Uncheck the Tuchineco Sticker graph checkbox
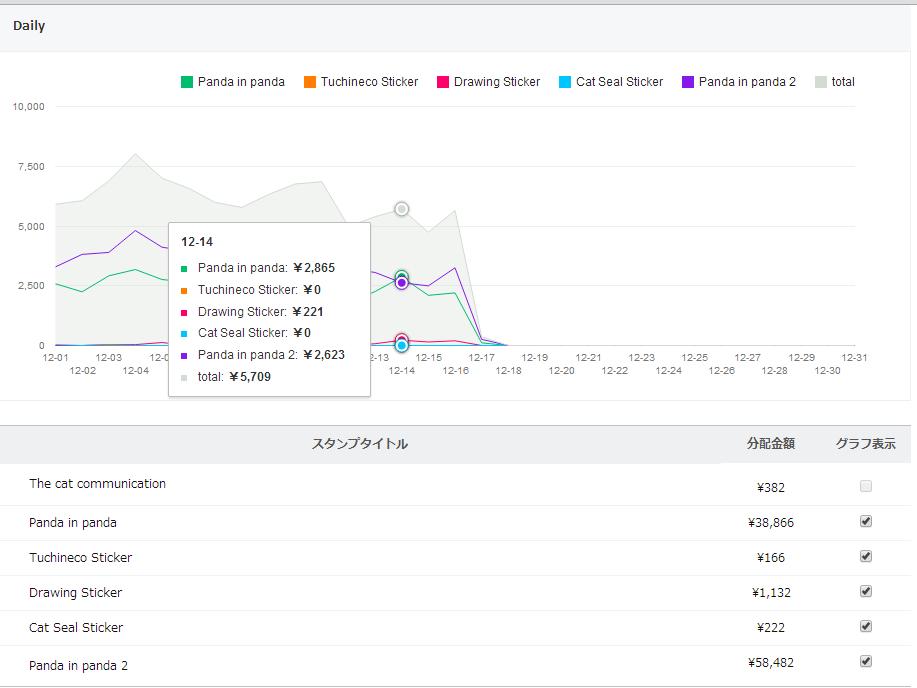 (x=866, y=556)
